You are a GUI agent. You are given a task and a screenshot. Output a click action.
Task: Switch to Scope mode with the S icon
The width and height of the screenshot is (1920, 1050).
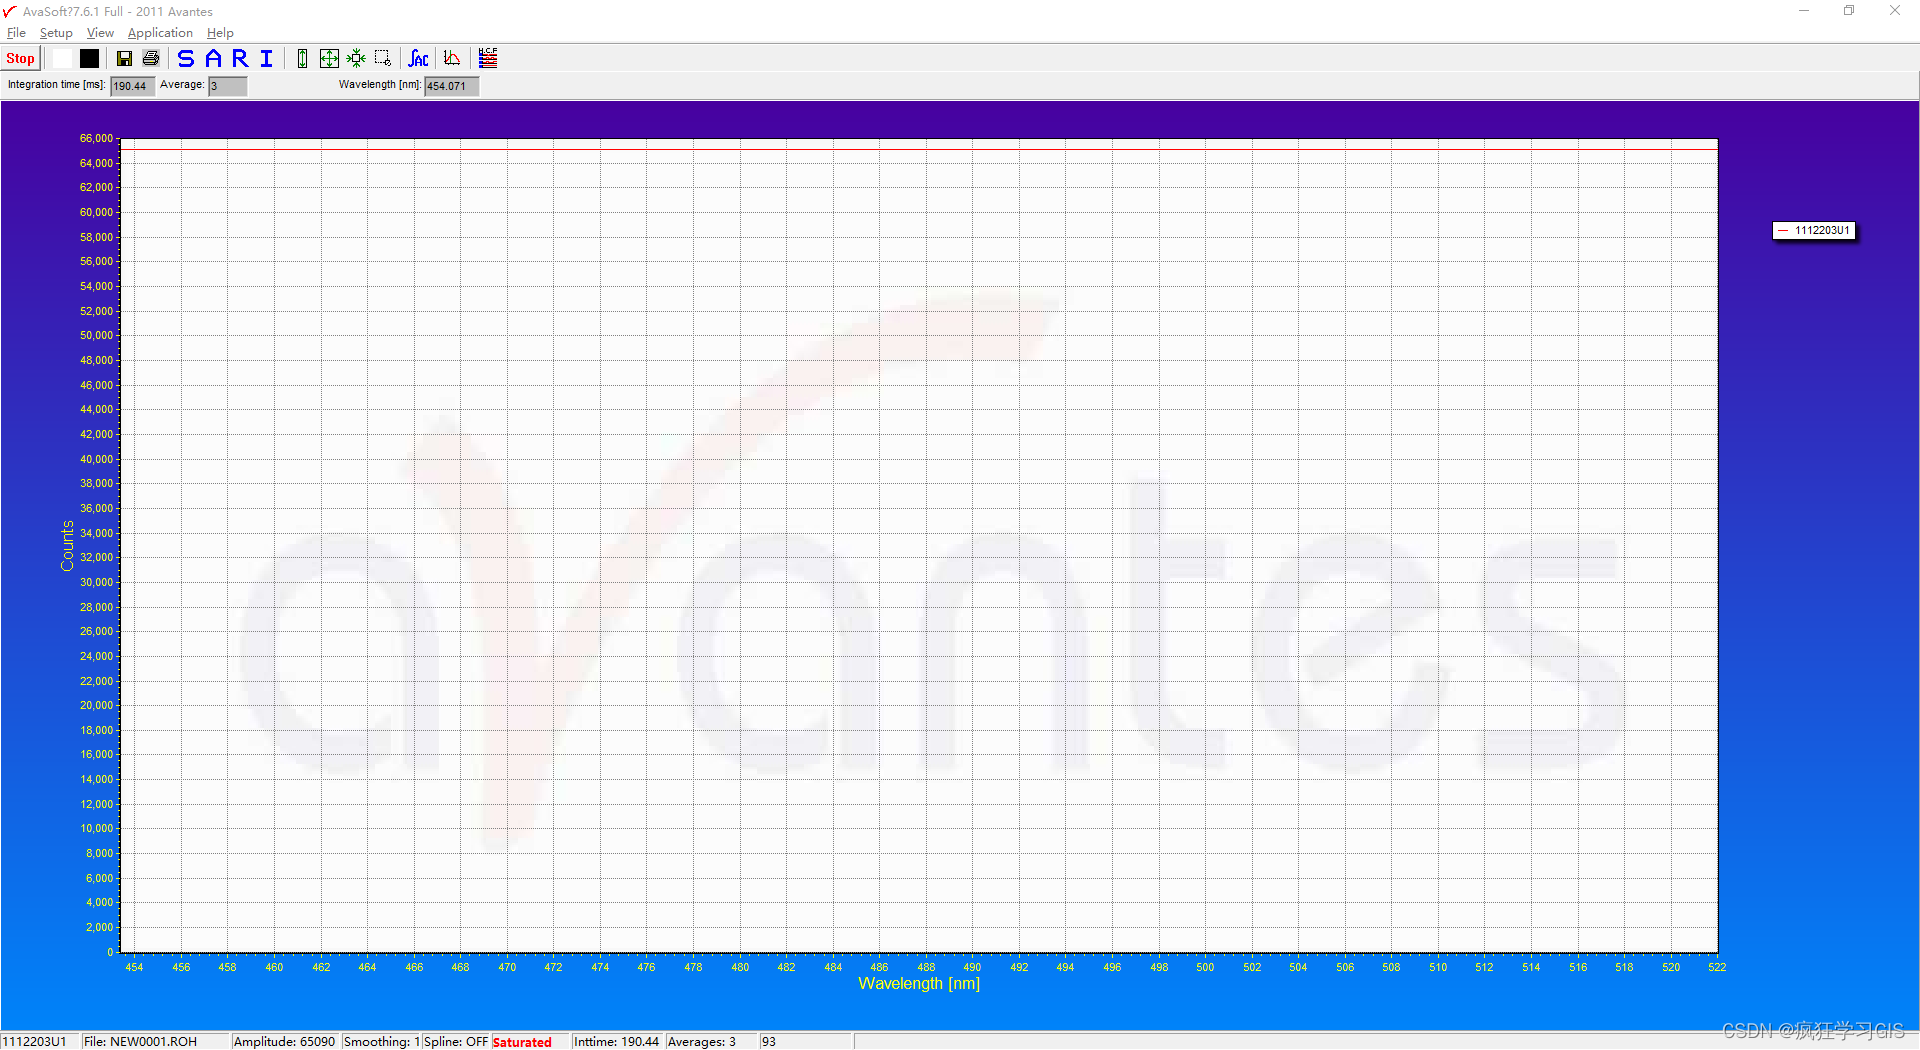point(186,59)
